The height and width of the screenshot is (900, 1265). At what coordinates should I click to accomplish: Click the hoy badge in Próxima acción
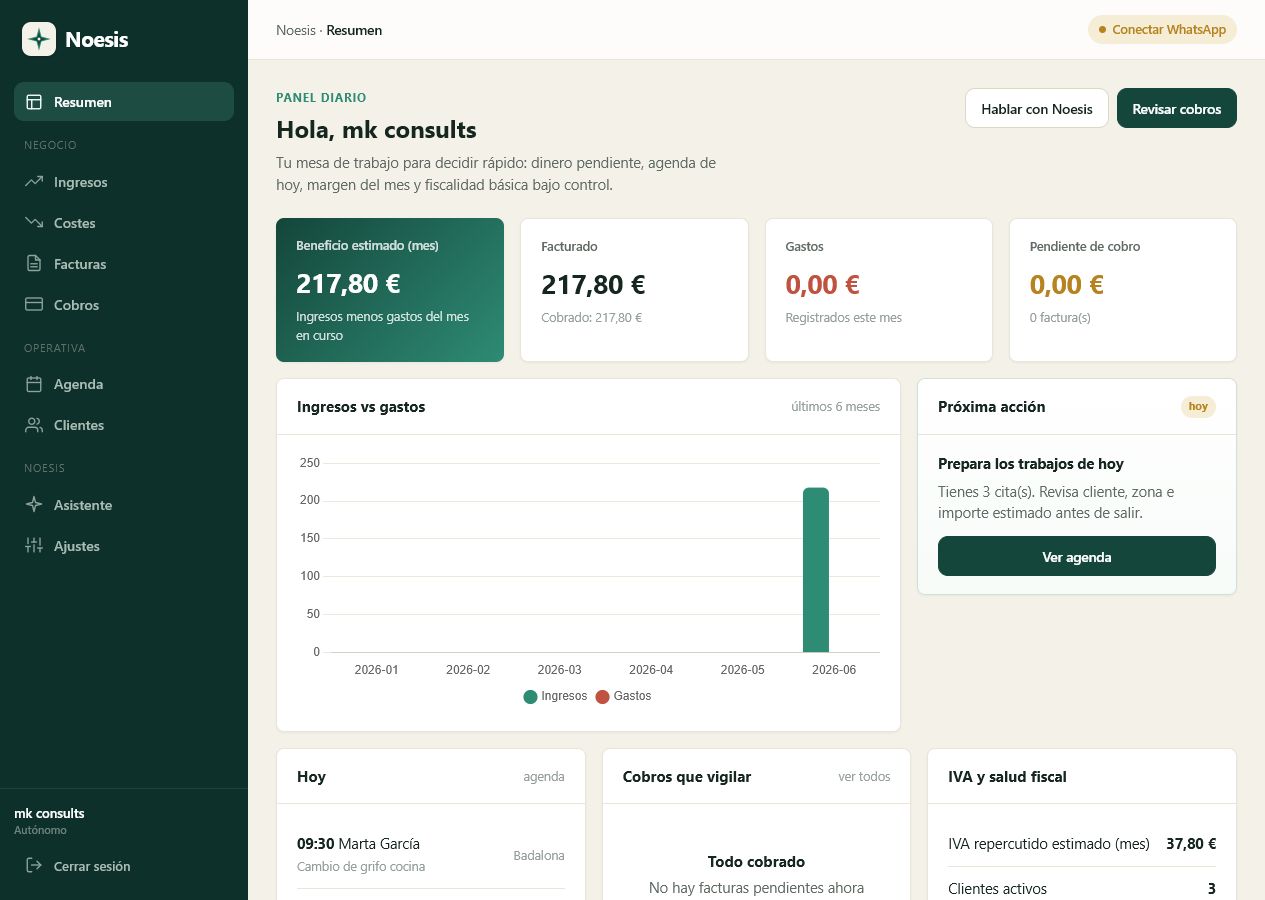(x=1198, y=407)
